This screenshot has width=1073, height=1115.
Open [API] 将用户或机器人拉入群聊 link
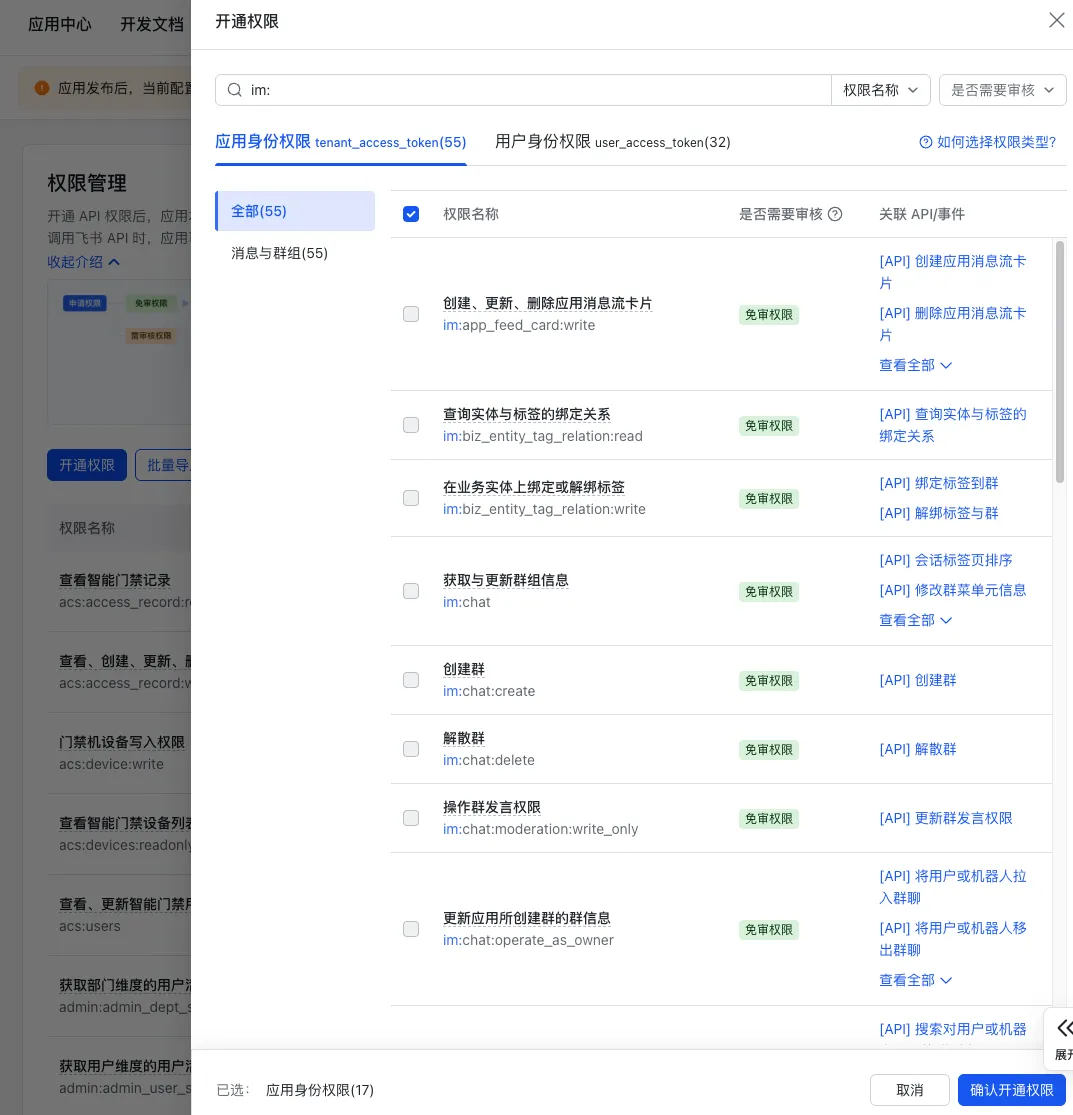point(953,887)
